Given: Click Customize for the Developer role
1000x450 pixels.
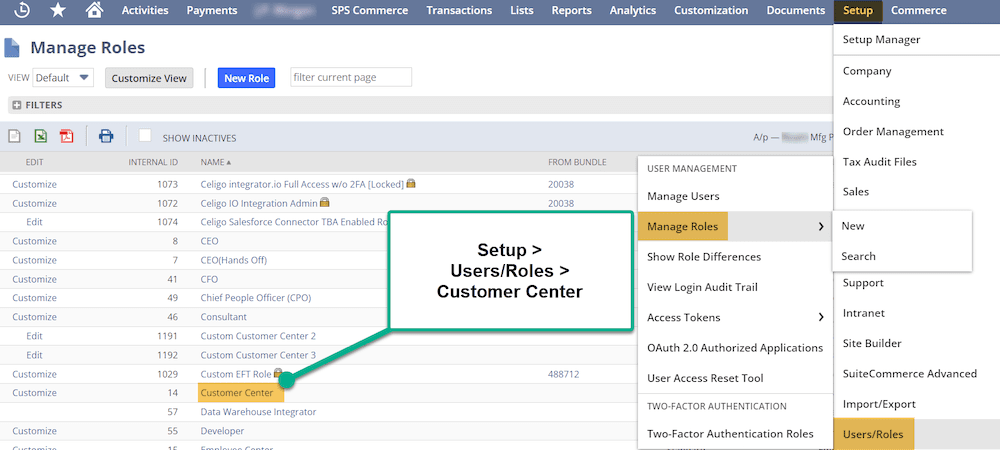Looking at the screenshot, I should pos(34,431).
